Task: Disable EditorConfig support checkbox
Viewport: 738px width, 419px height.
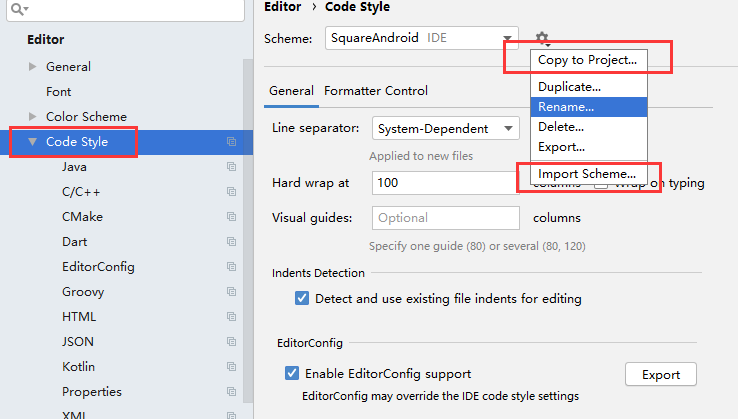Action: 292,374
